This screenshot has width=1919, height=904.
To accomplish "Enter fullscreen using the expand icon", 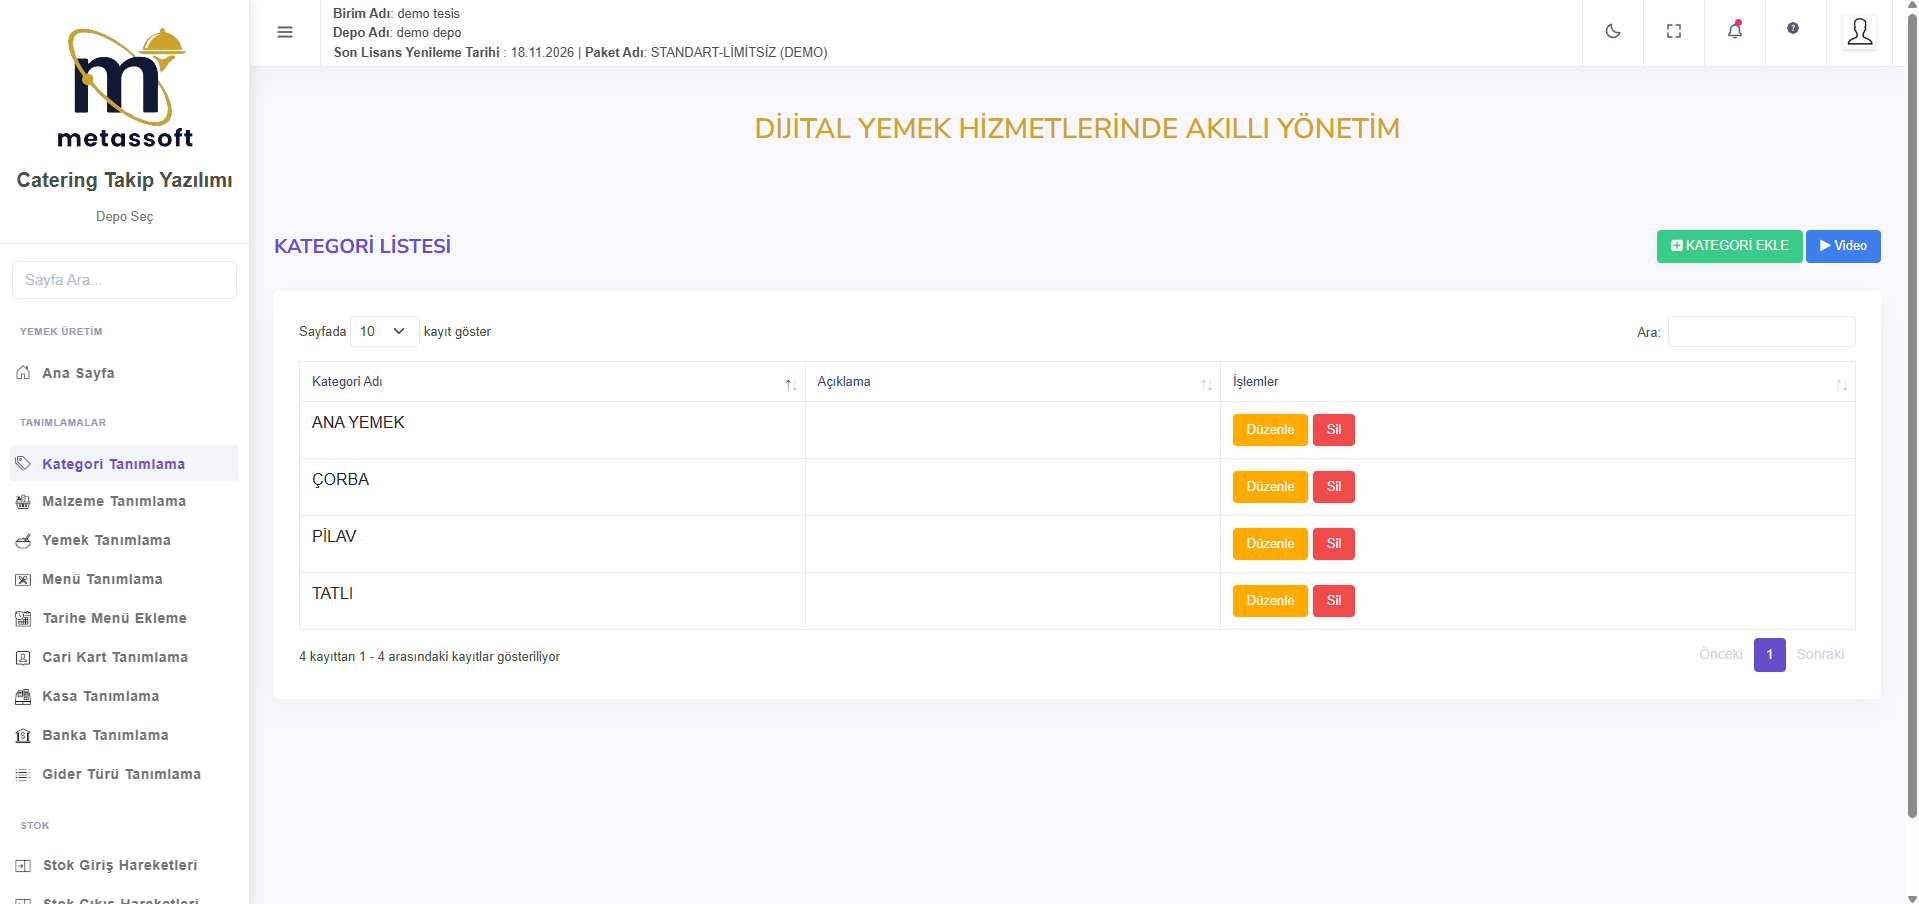I will point(1673,32).
